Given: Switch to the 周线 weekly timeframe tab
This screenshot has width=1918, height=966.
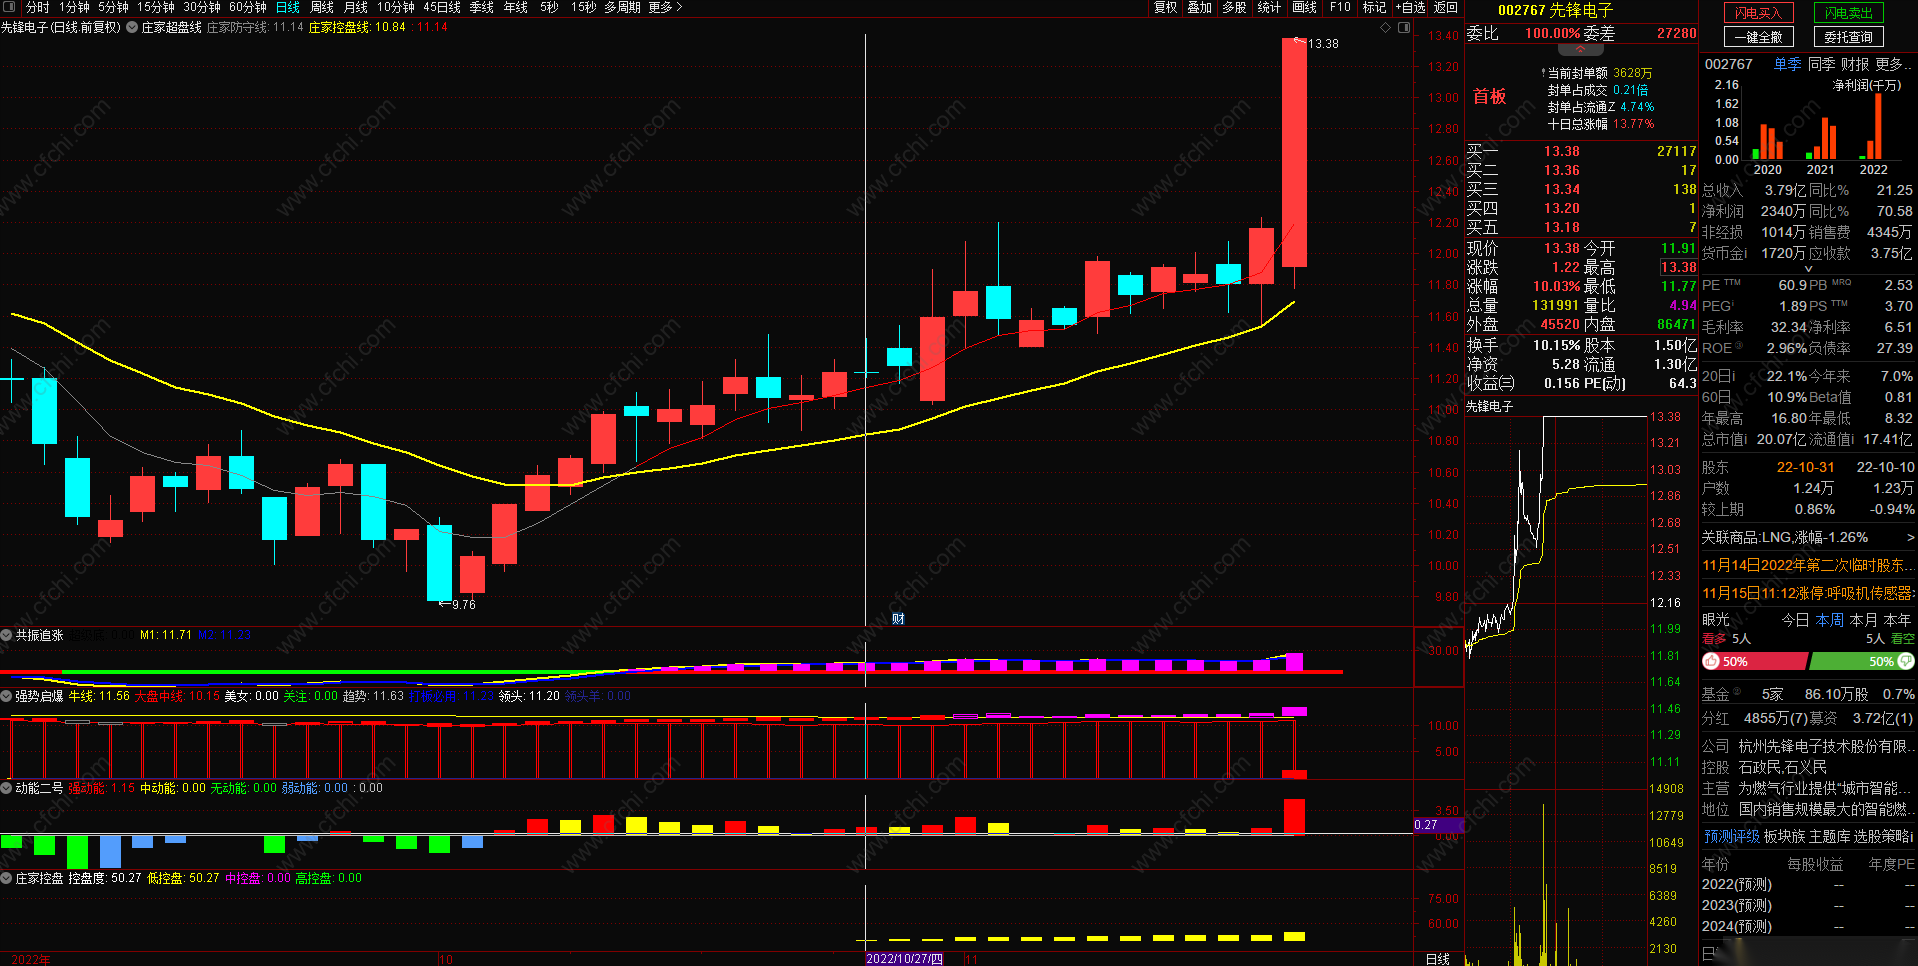Looking at the screenshot, I should coord(322,7).
